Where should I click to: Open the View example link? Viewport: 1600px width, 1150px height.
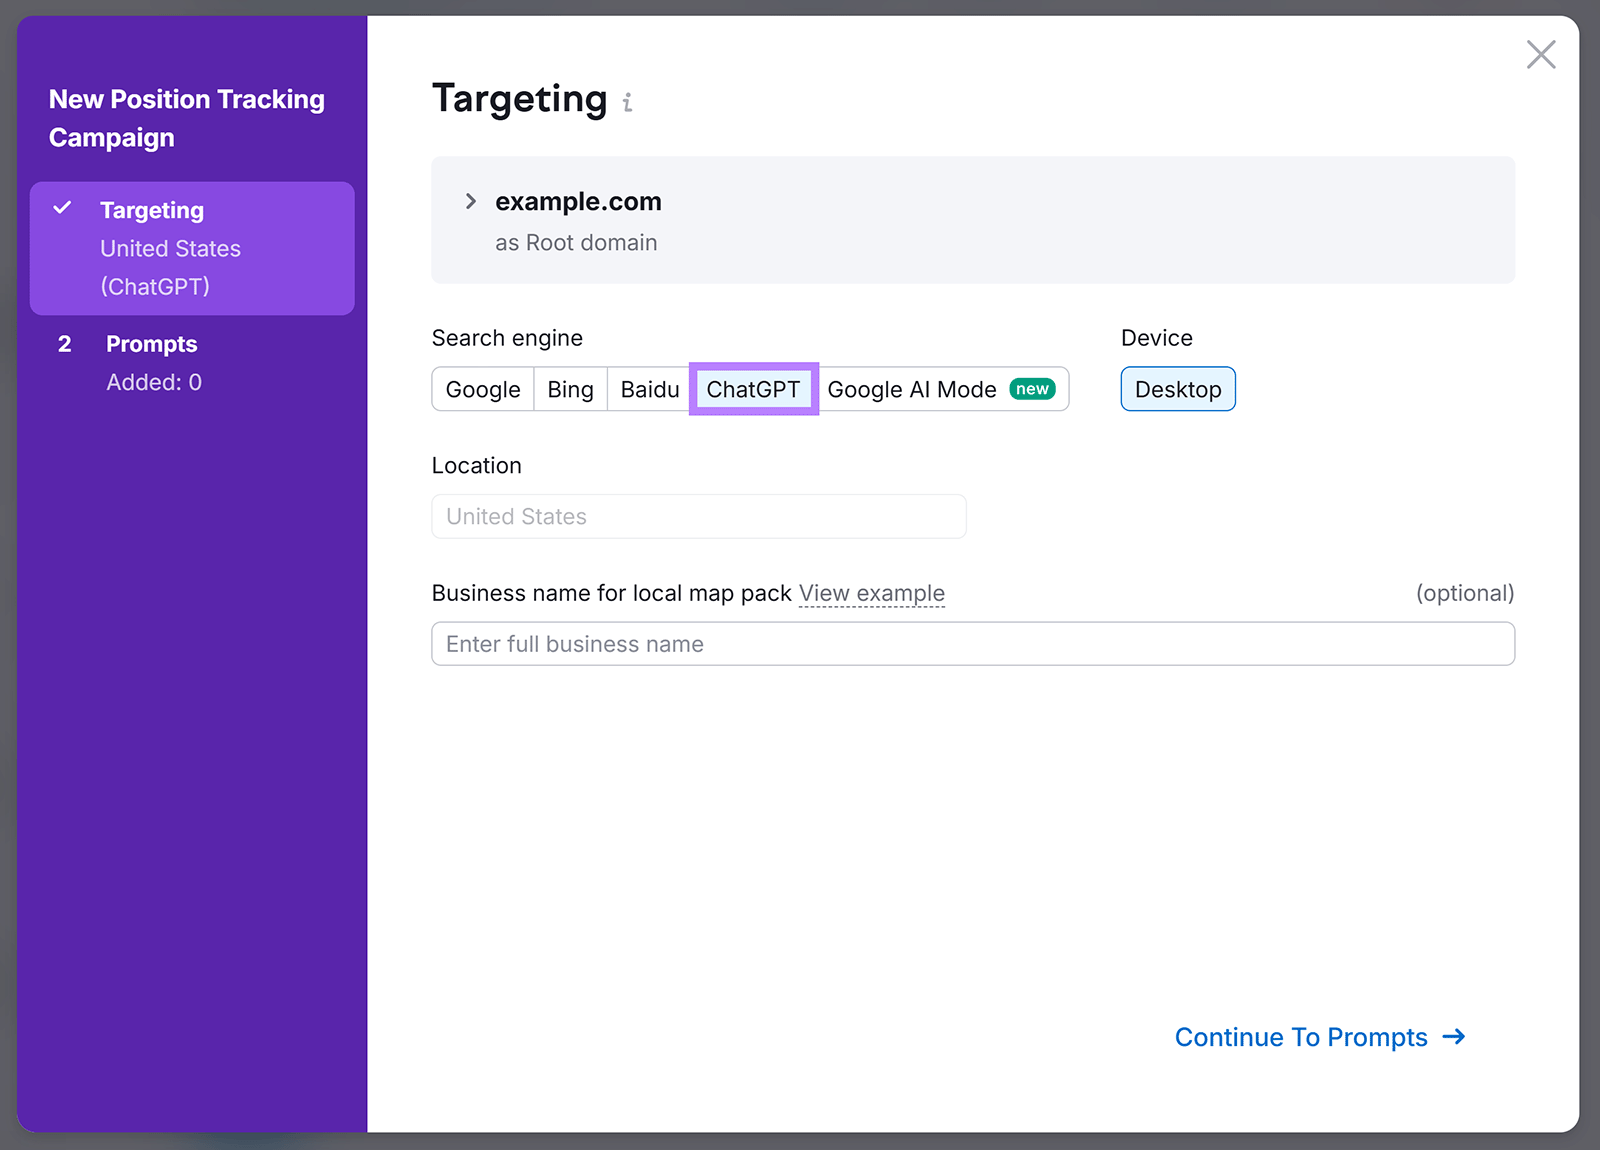871,592
